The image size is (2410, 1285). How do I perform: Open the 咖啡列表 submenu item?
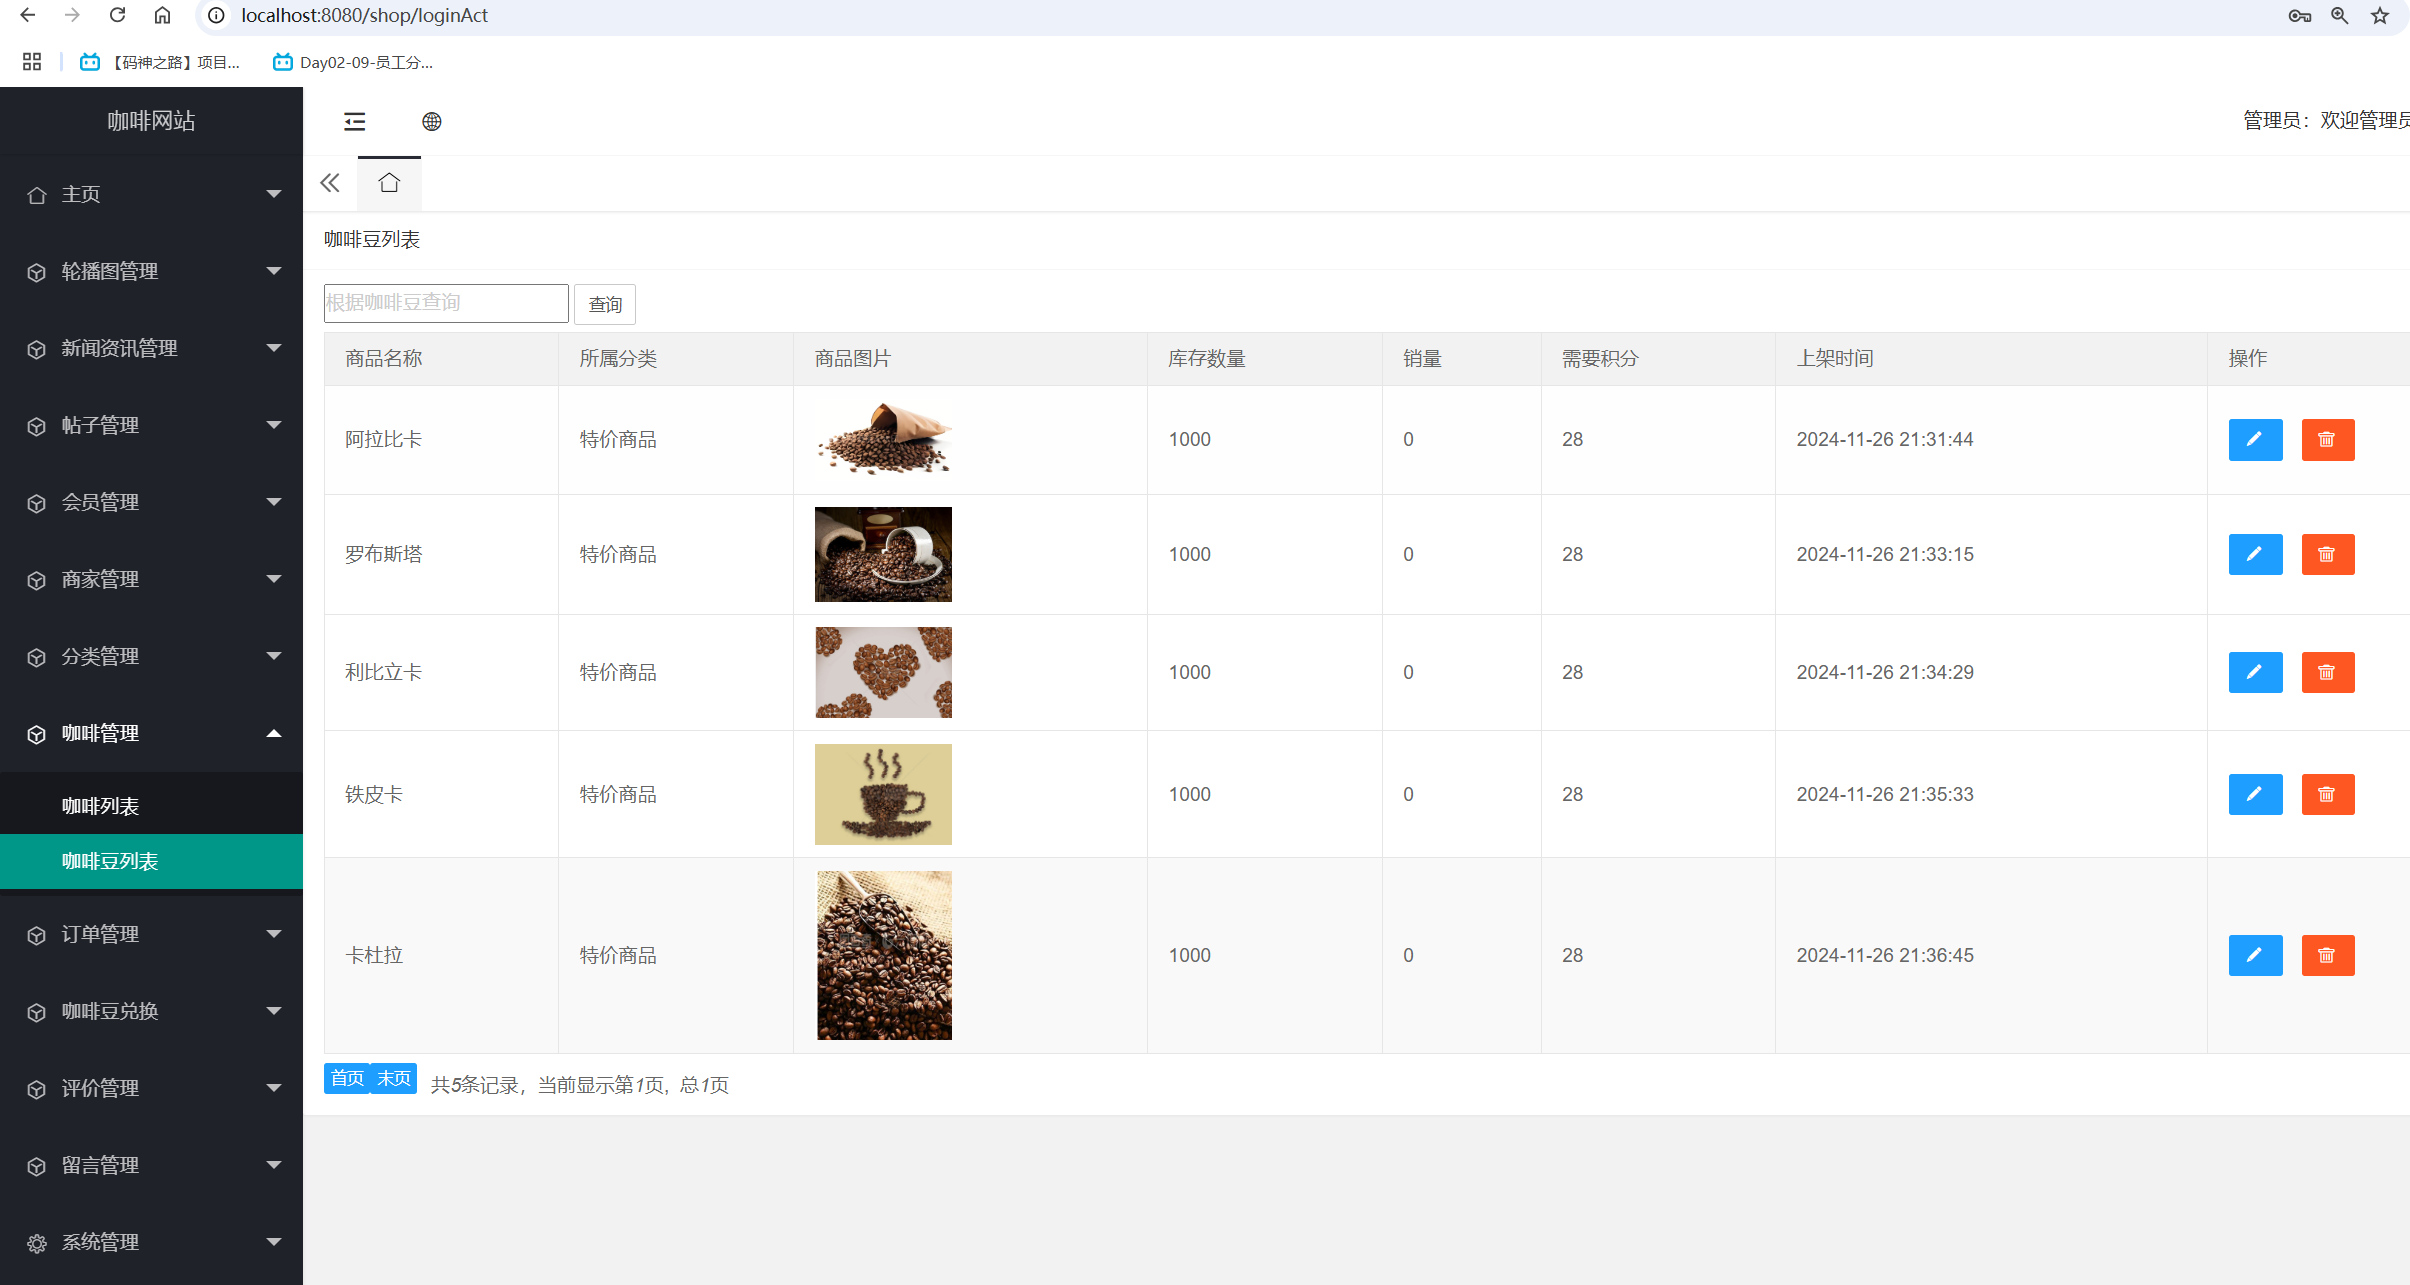(x=151, y=806)
